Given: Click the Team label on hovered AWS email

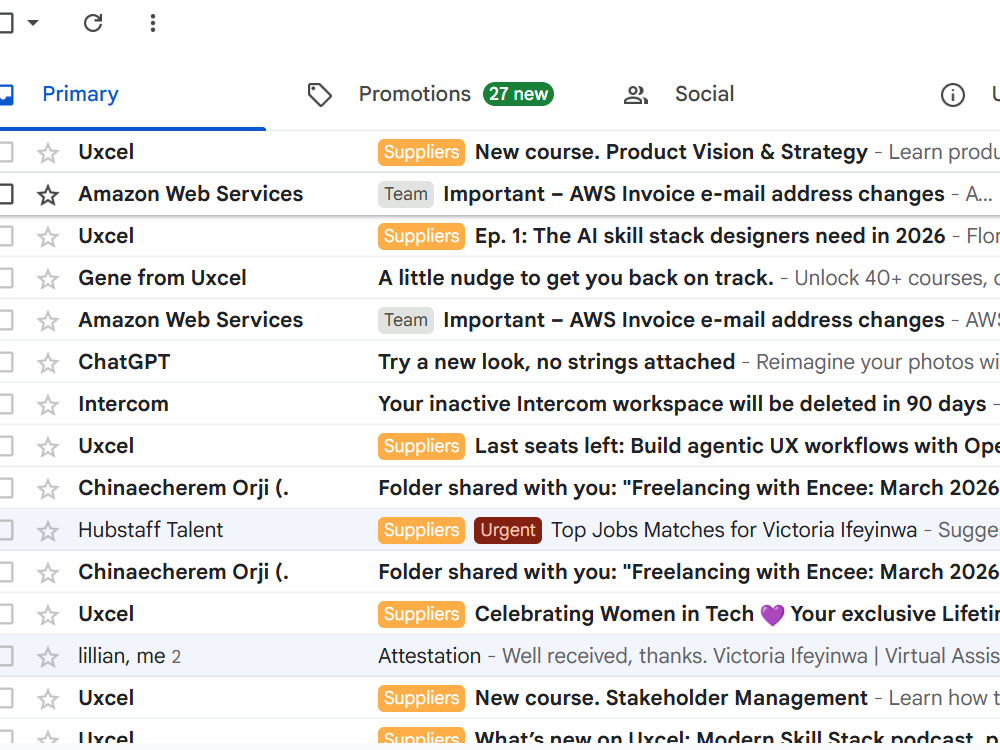Looking at the screenshot, I should [x=406, y=194].
